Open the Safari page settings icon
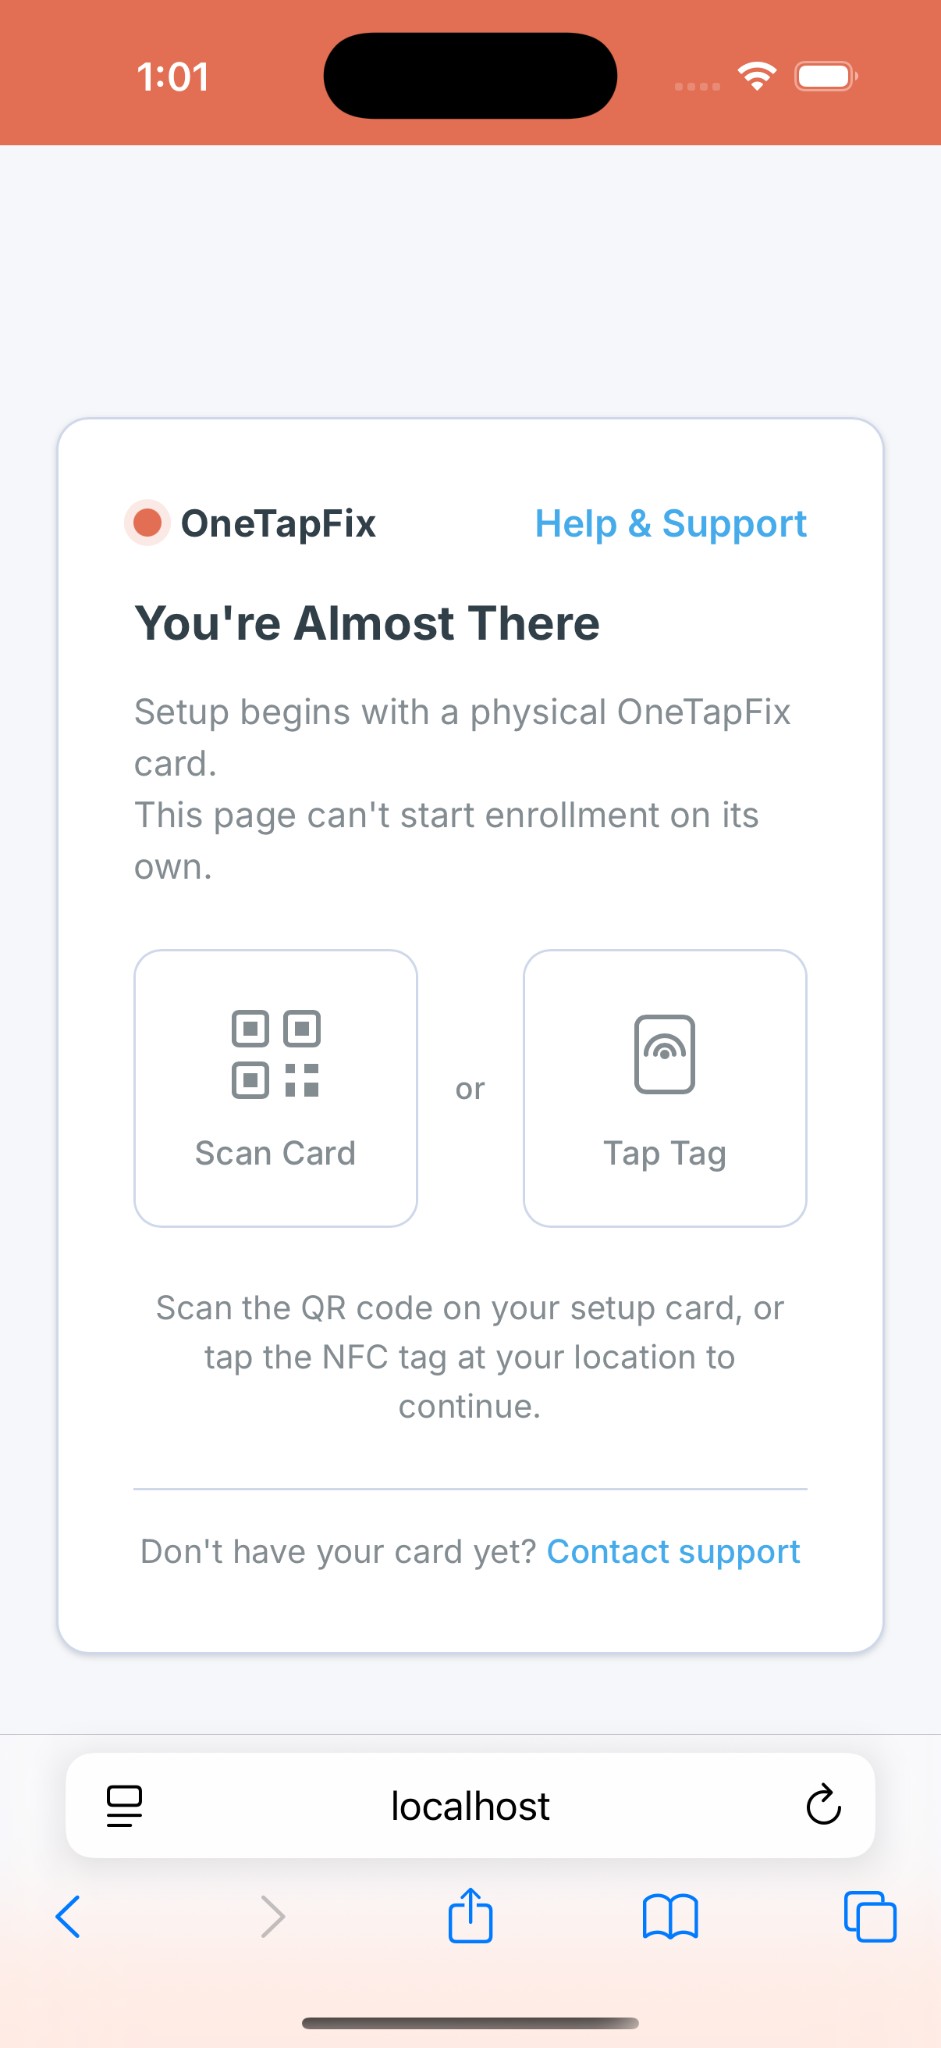 point(124,1806)
